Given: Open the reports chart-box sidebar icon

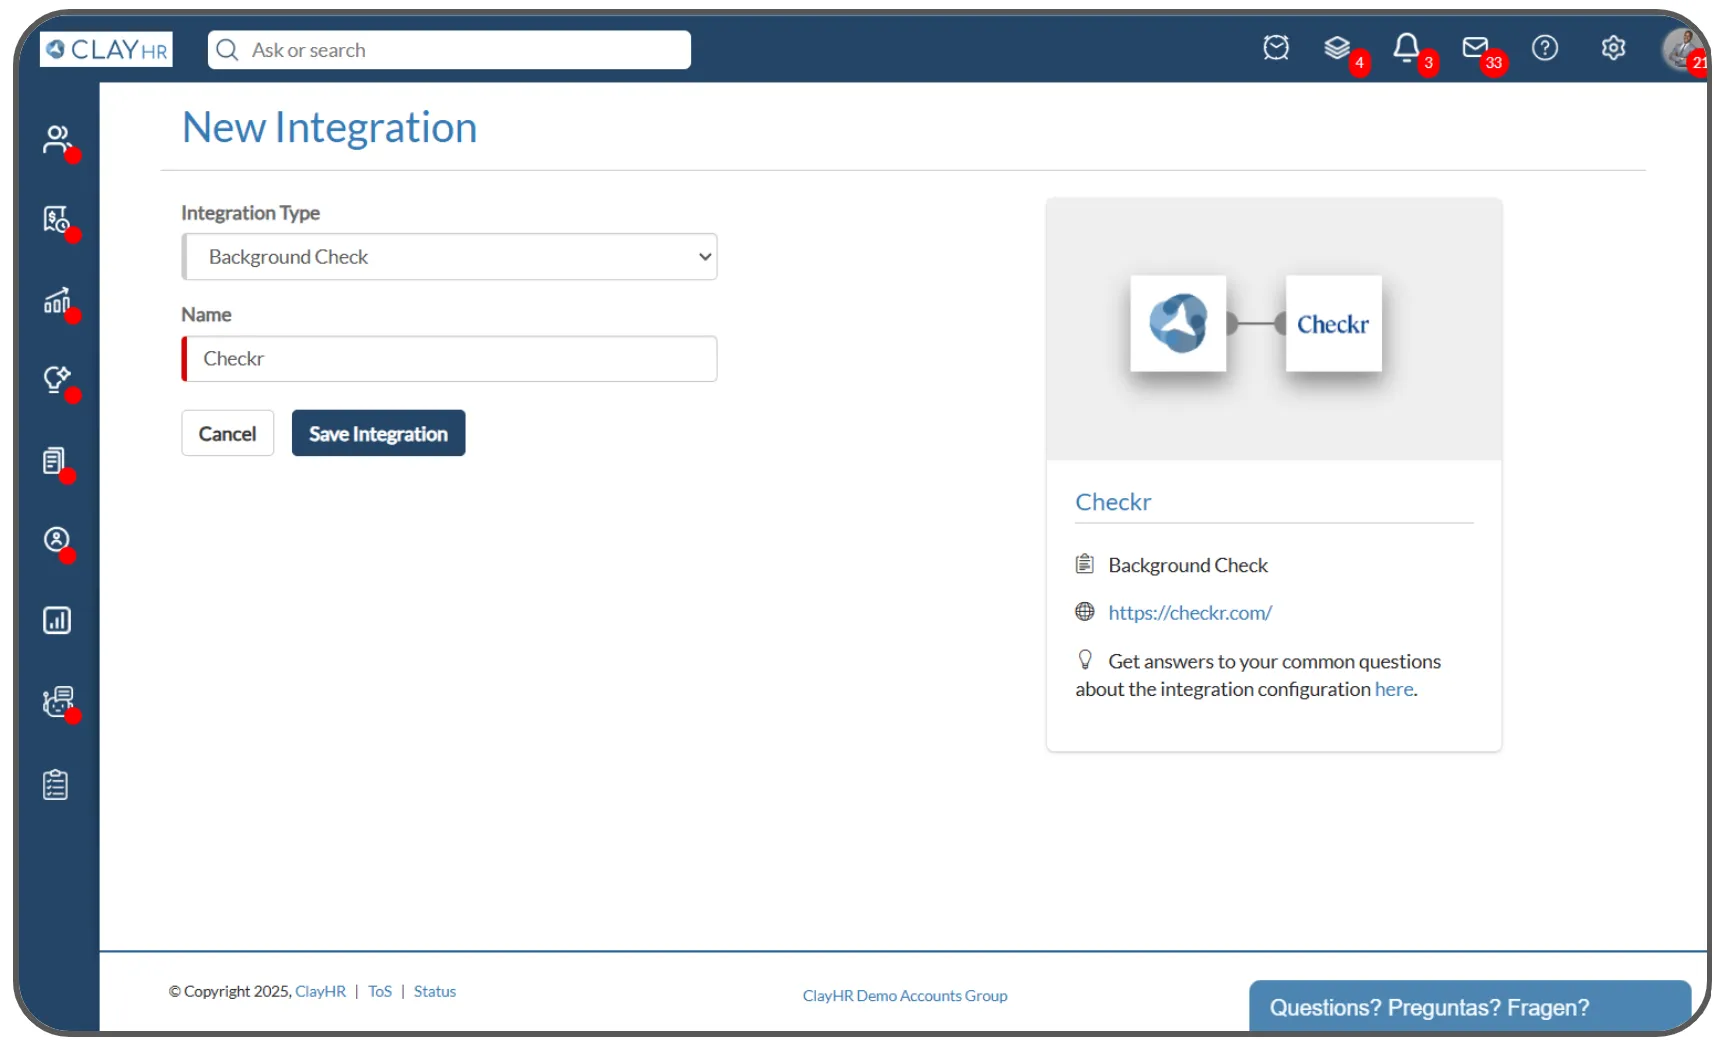Looking at the screenshot, I should pyautogui.click(x=57, y=621).
